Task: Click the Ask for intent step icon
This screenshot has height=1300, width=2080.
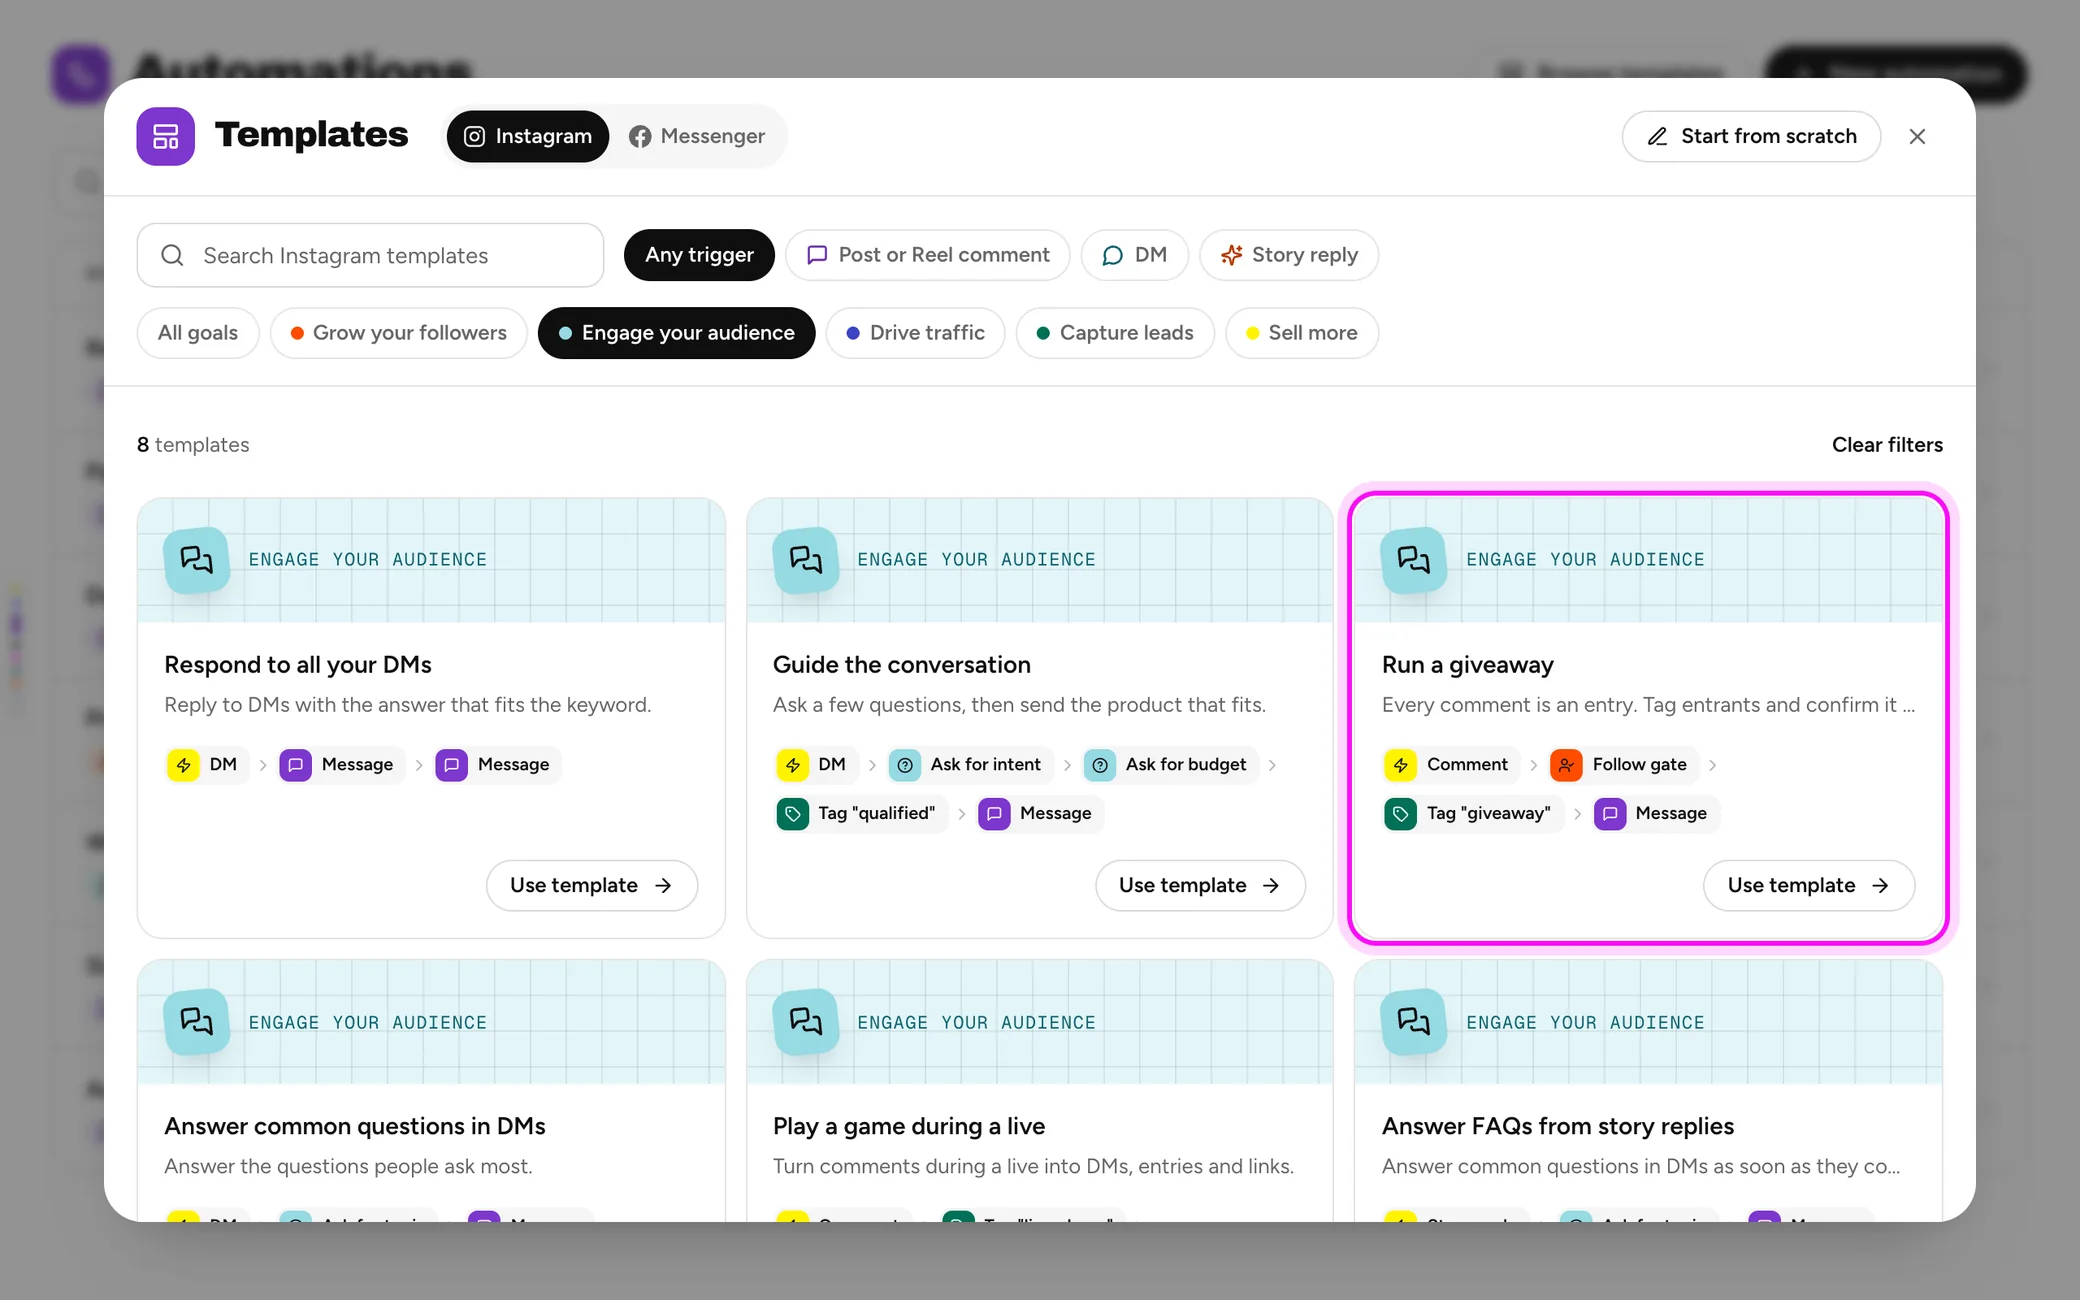Action: click(904, 765)
